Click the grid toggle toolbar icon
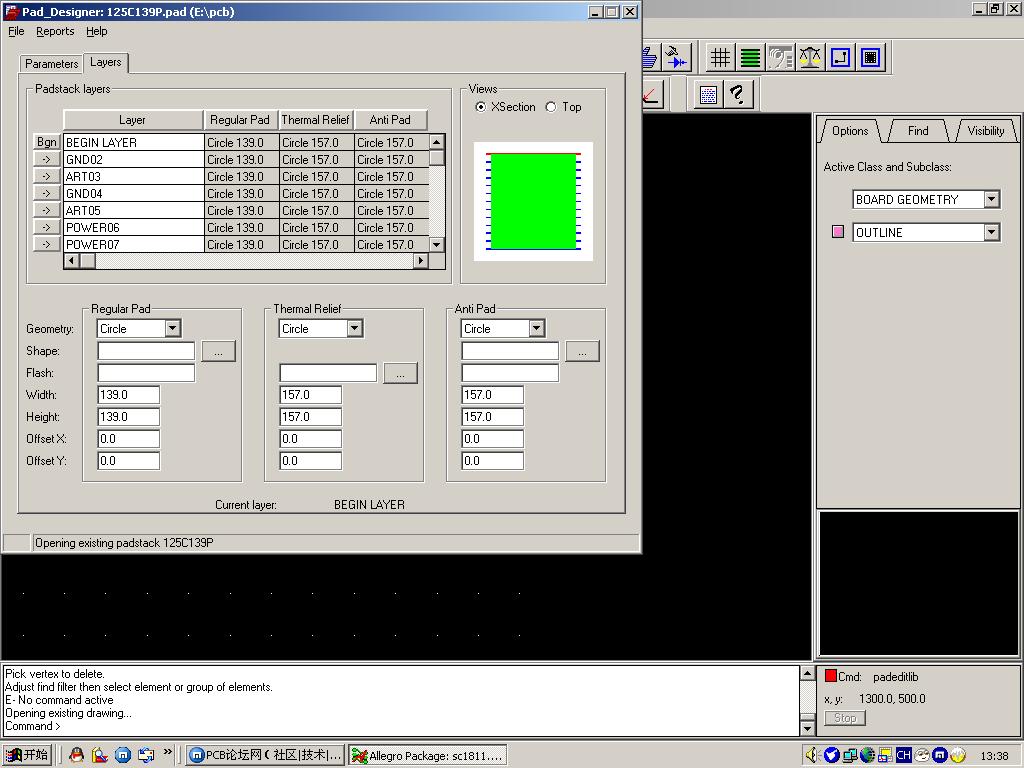The height and width of the screenshot is (768, 1024). (x=720, y=58)
